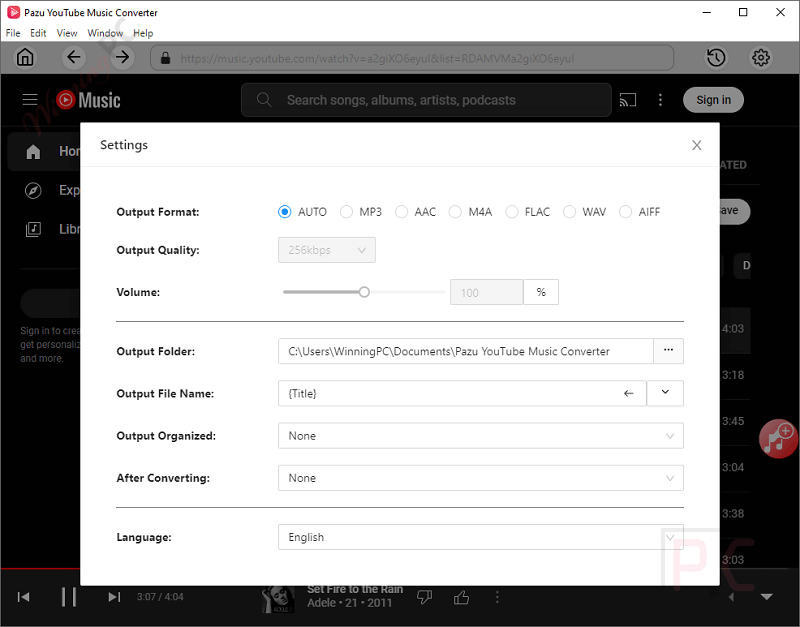Click the 4:03 duration track row
This screenshot has height=627, width=800.
click(x=735, y=329)
